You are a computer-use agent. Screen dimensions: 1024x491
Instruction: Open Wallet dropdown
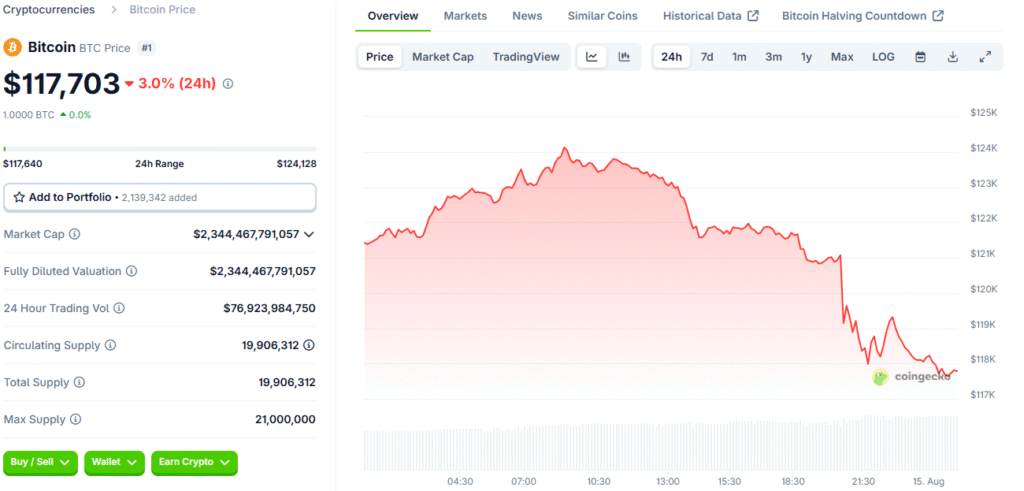[114, 462]
